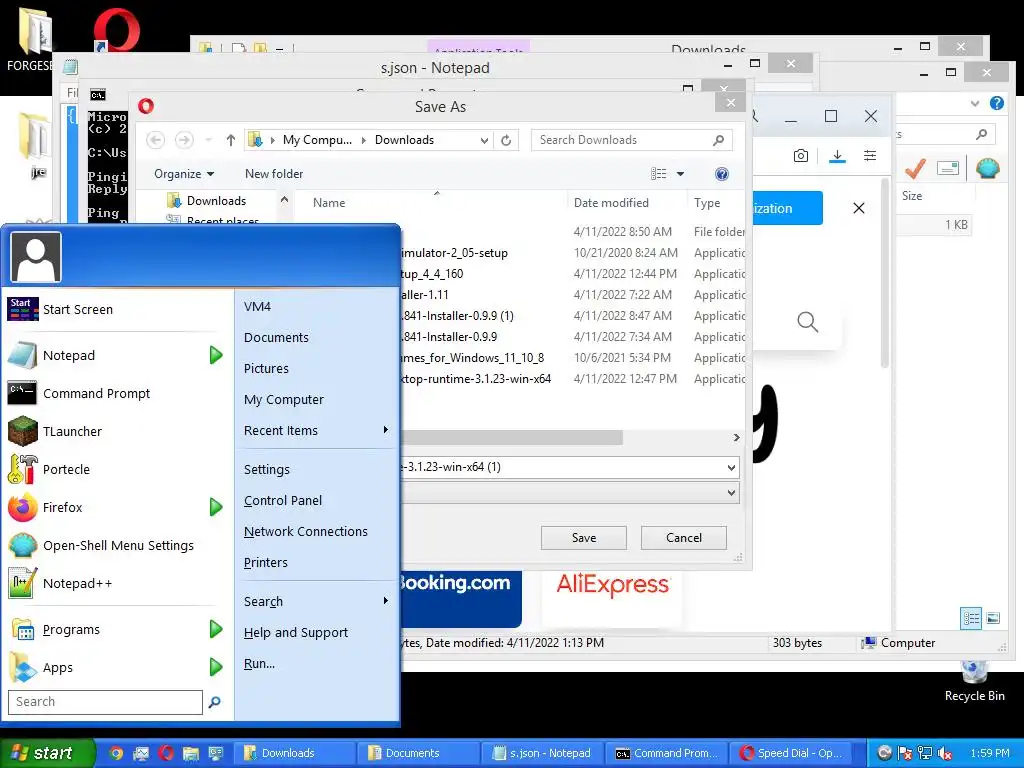Open the Recycle Bin desktop icon
Image resolution: width=1024 pixels, height=768 pixels.
click(x=974, y=681)
